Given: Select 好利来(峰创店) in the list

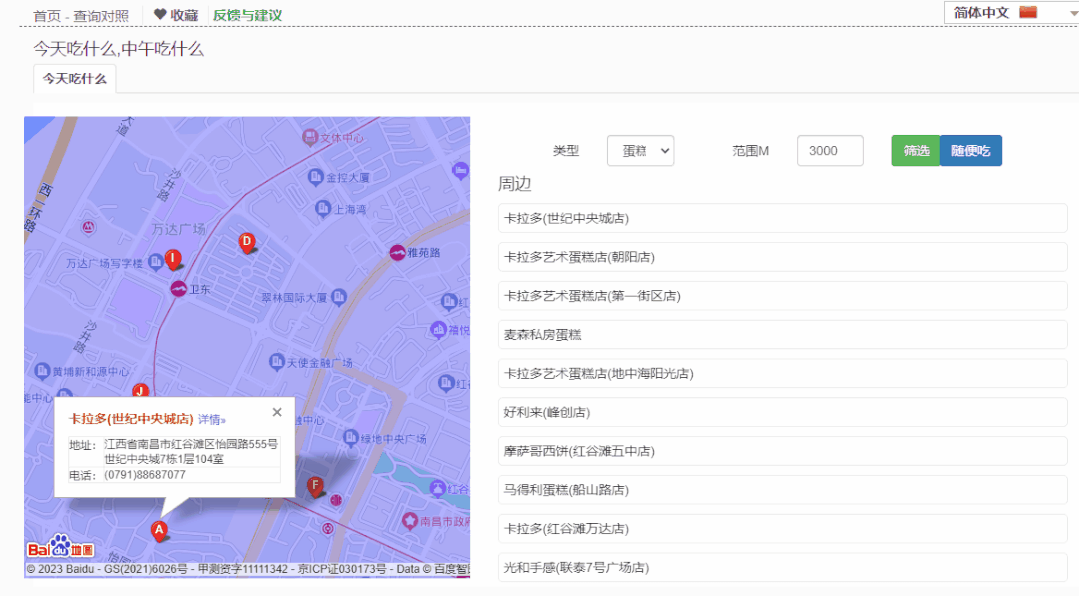Looking at the screenshot, I should tap(782, 412).
